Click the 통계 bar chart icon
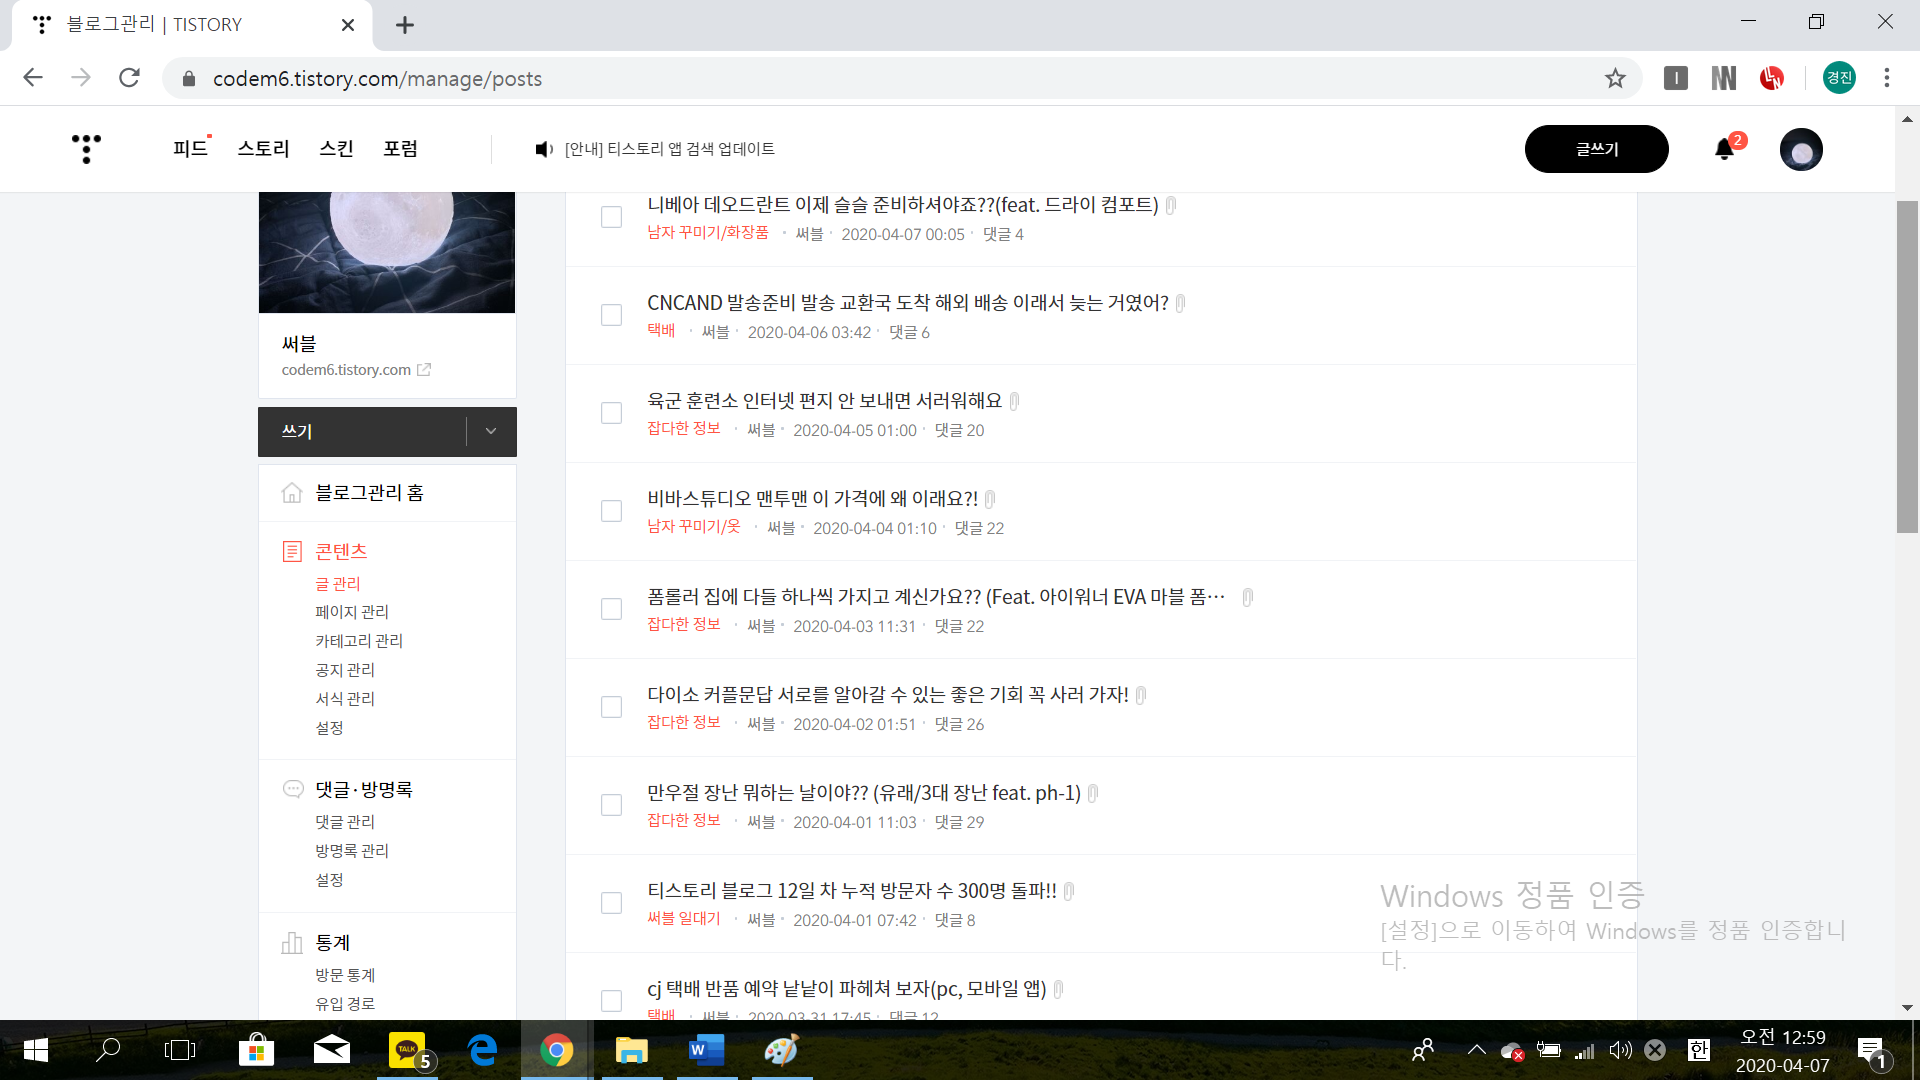 (292, 943)
